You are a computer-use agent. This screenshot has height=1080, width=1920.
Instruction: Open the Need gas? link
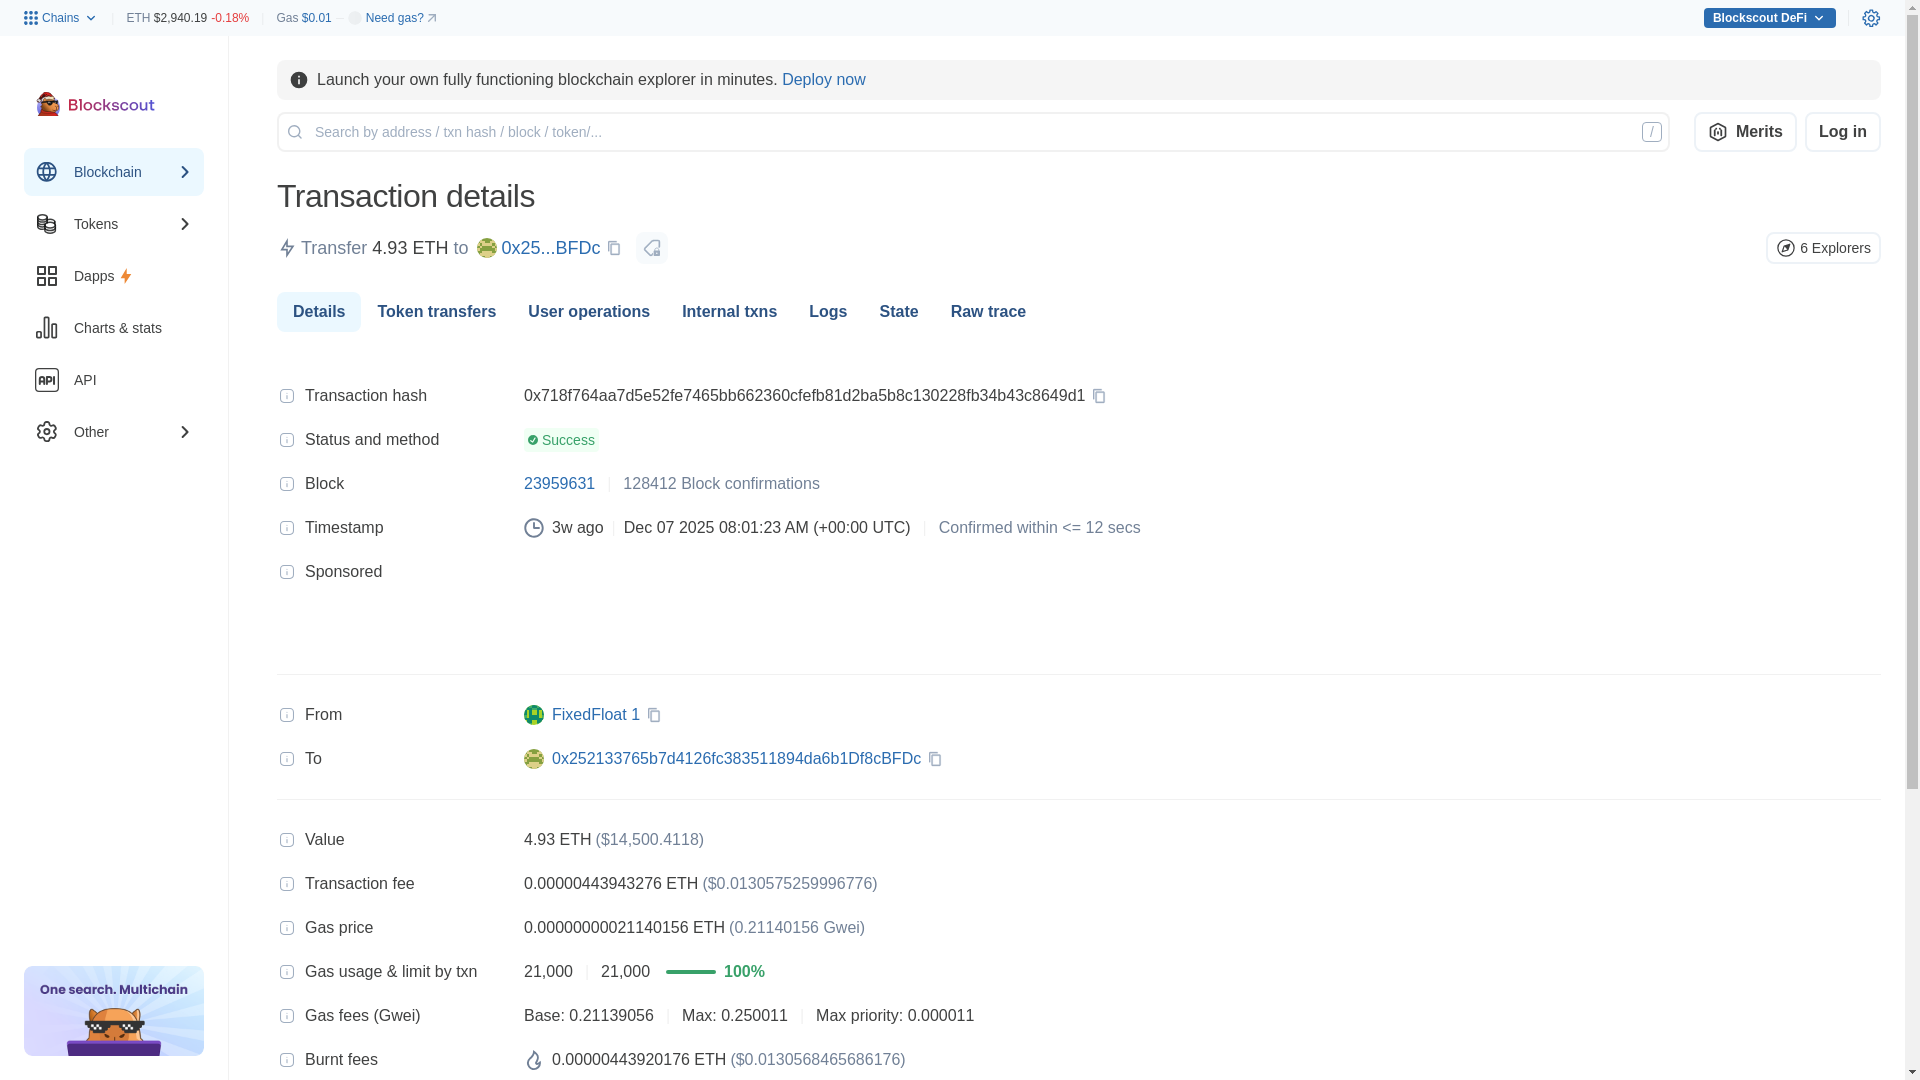[x=401, y=18]
